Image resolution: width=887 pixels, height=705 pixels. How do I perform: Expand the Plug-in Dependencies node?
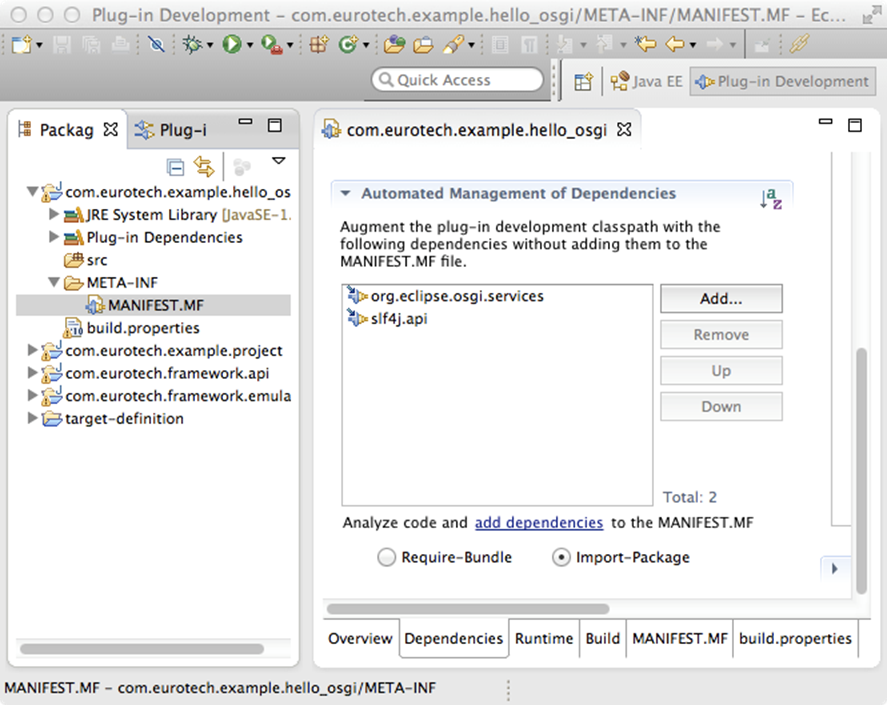54,237
